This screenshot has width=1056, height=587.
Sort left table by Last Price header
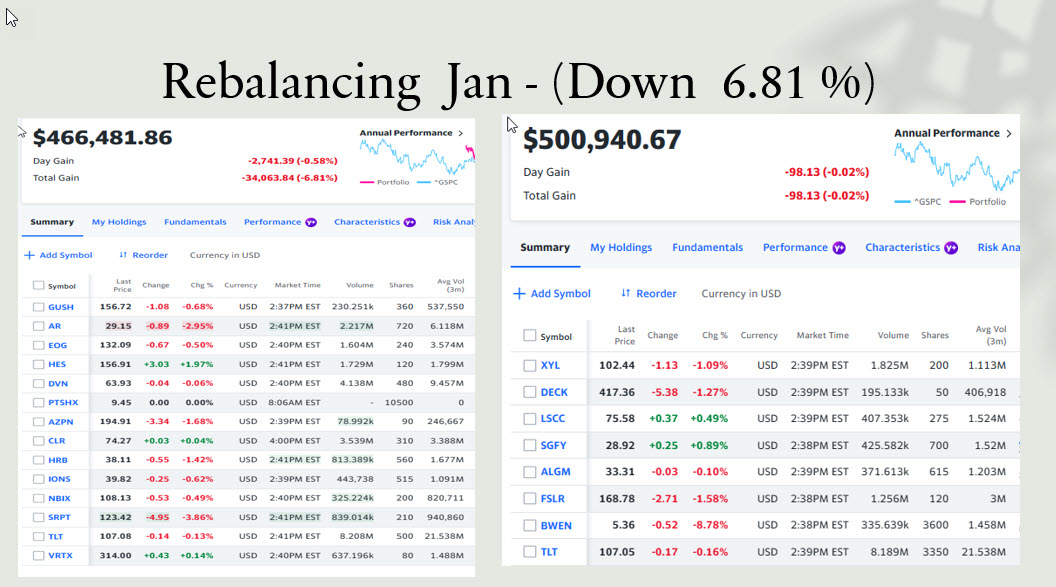coord(123,285)
